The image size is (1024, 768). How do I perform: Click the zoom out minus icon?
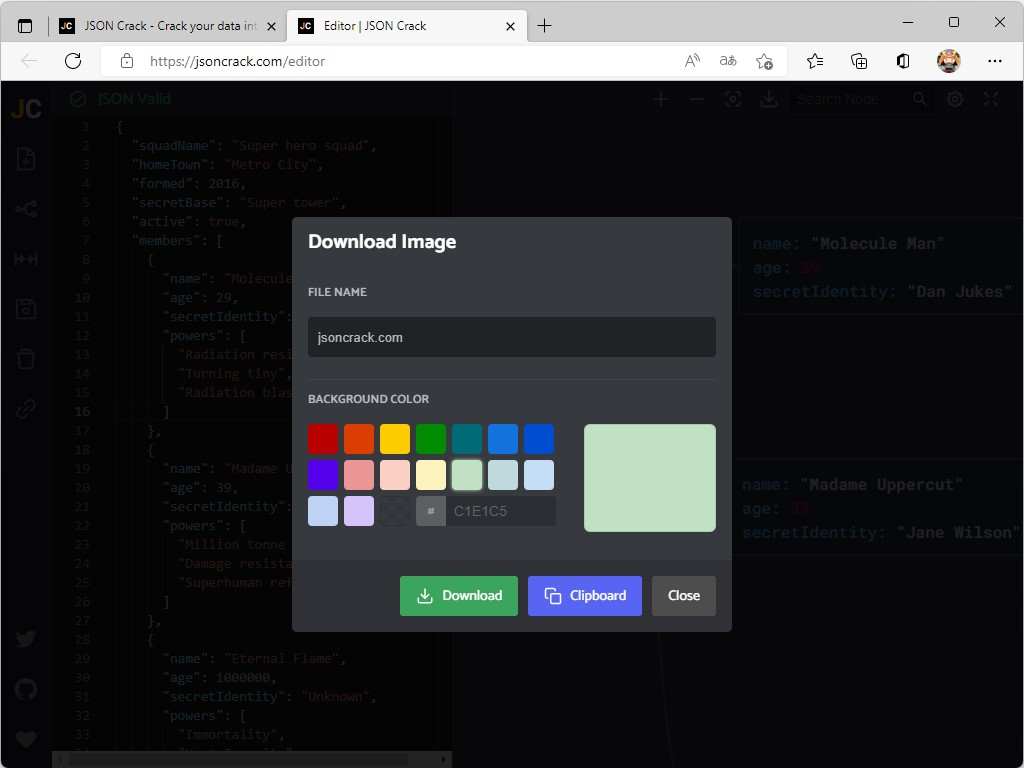pyautogui.click(x=697, y=99)
